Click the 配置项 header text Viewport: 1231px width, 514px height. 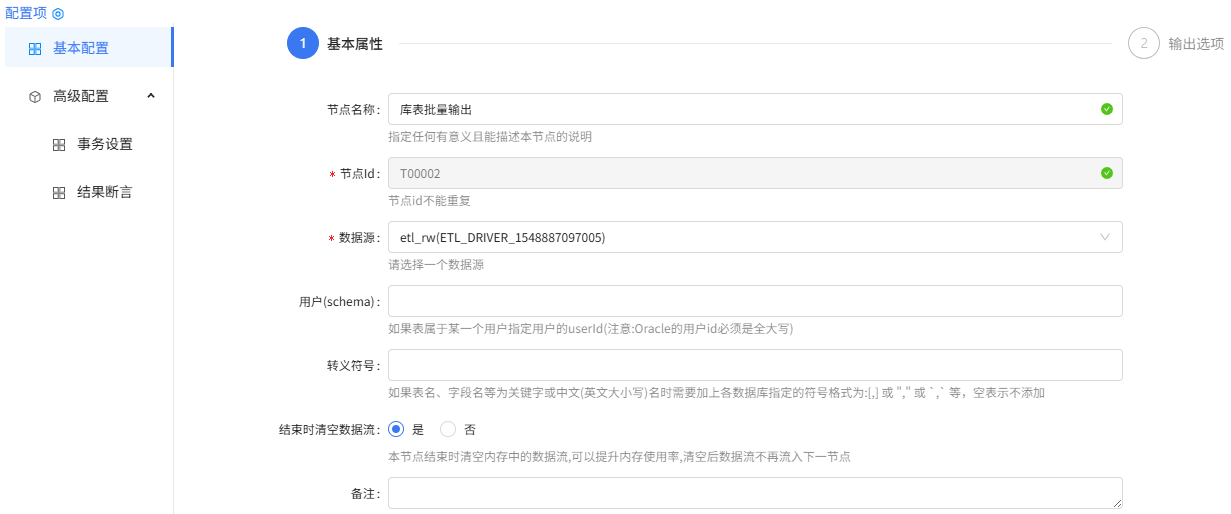point(26,14)
